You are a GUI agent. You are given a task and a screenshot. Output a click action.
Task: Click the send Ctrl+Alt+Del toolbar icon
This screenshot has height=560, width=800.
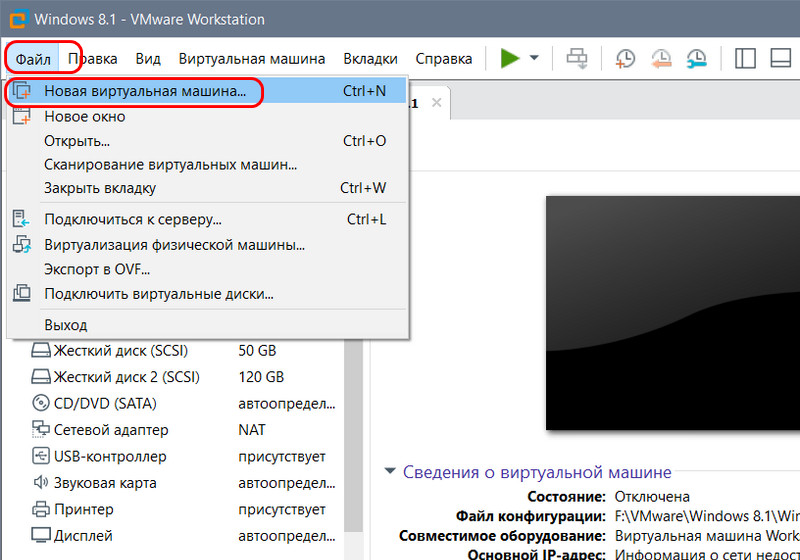(577, 59)
